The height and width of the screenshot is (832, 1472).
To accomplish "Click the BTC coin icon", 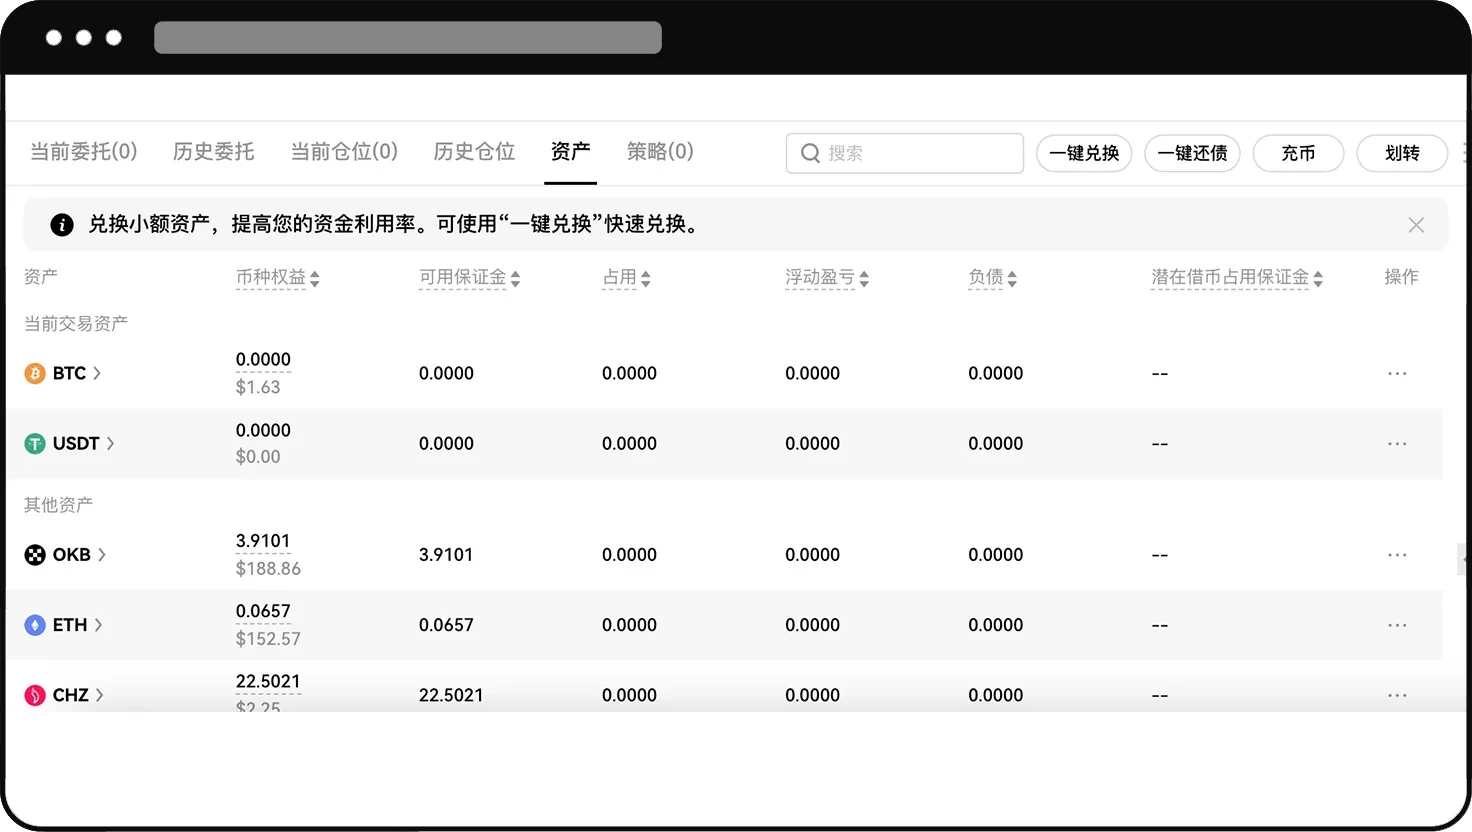I will click(x=35, y=373).
